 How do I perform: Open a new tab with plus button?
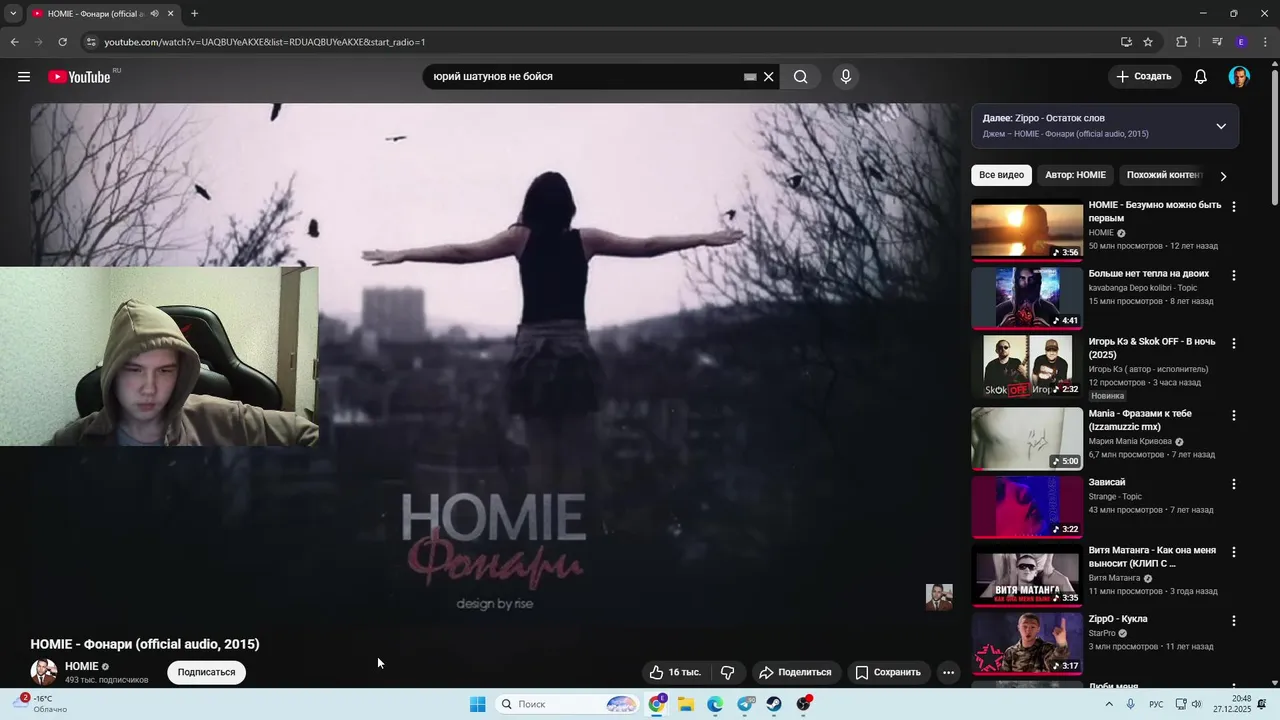pyautogui.click(x=194, y=14)
